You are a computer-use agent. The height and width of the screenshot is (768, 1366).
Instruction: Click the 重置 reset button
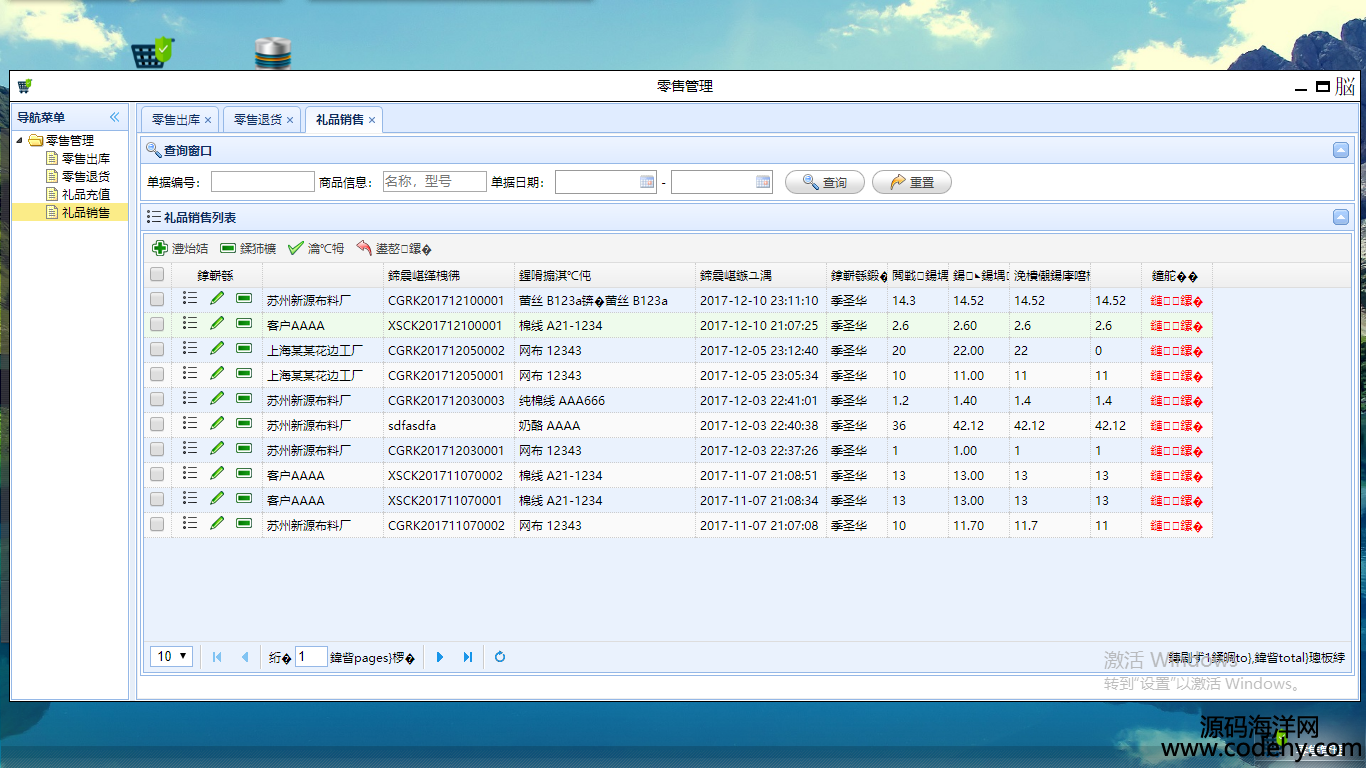(911, 182)
